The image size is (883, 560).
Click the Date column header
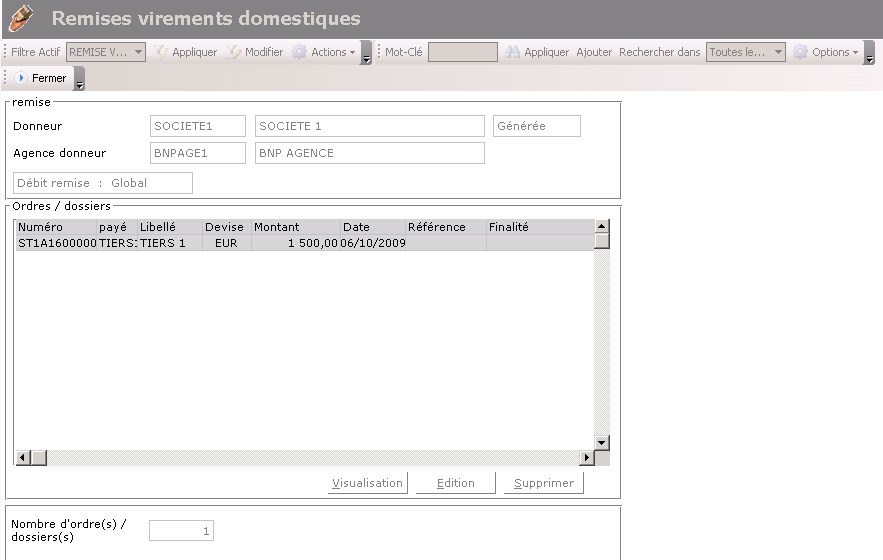coord(372,227)
